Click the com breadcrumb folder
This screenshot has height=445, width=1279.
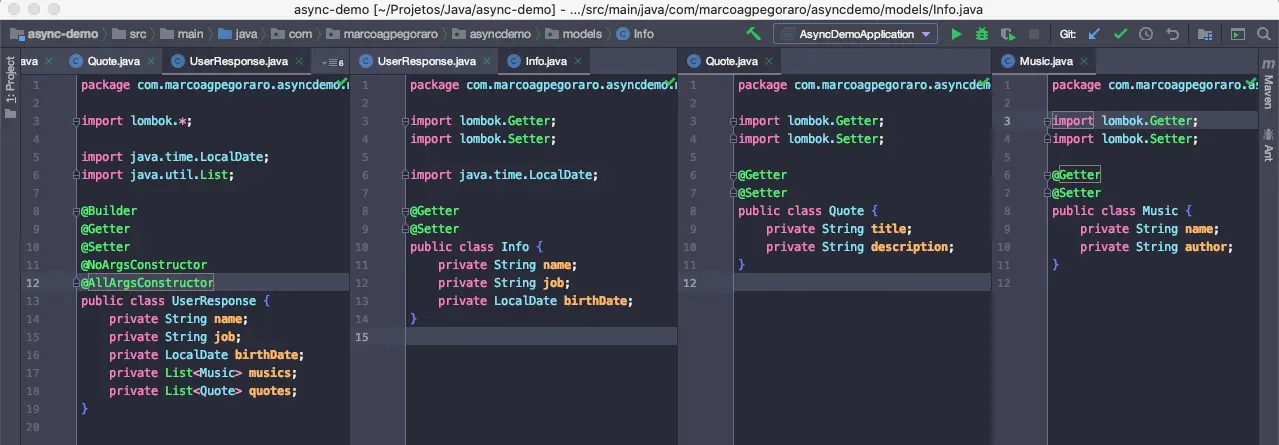pyautogui.click(x=291, y=34)
